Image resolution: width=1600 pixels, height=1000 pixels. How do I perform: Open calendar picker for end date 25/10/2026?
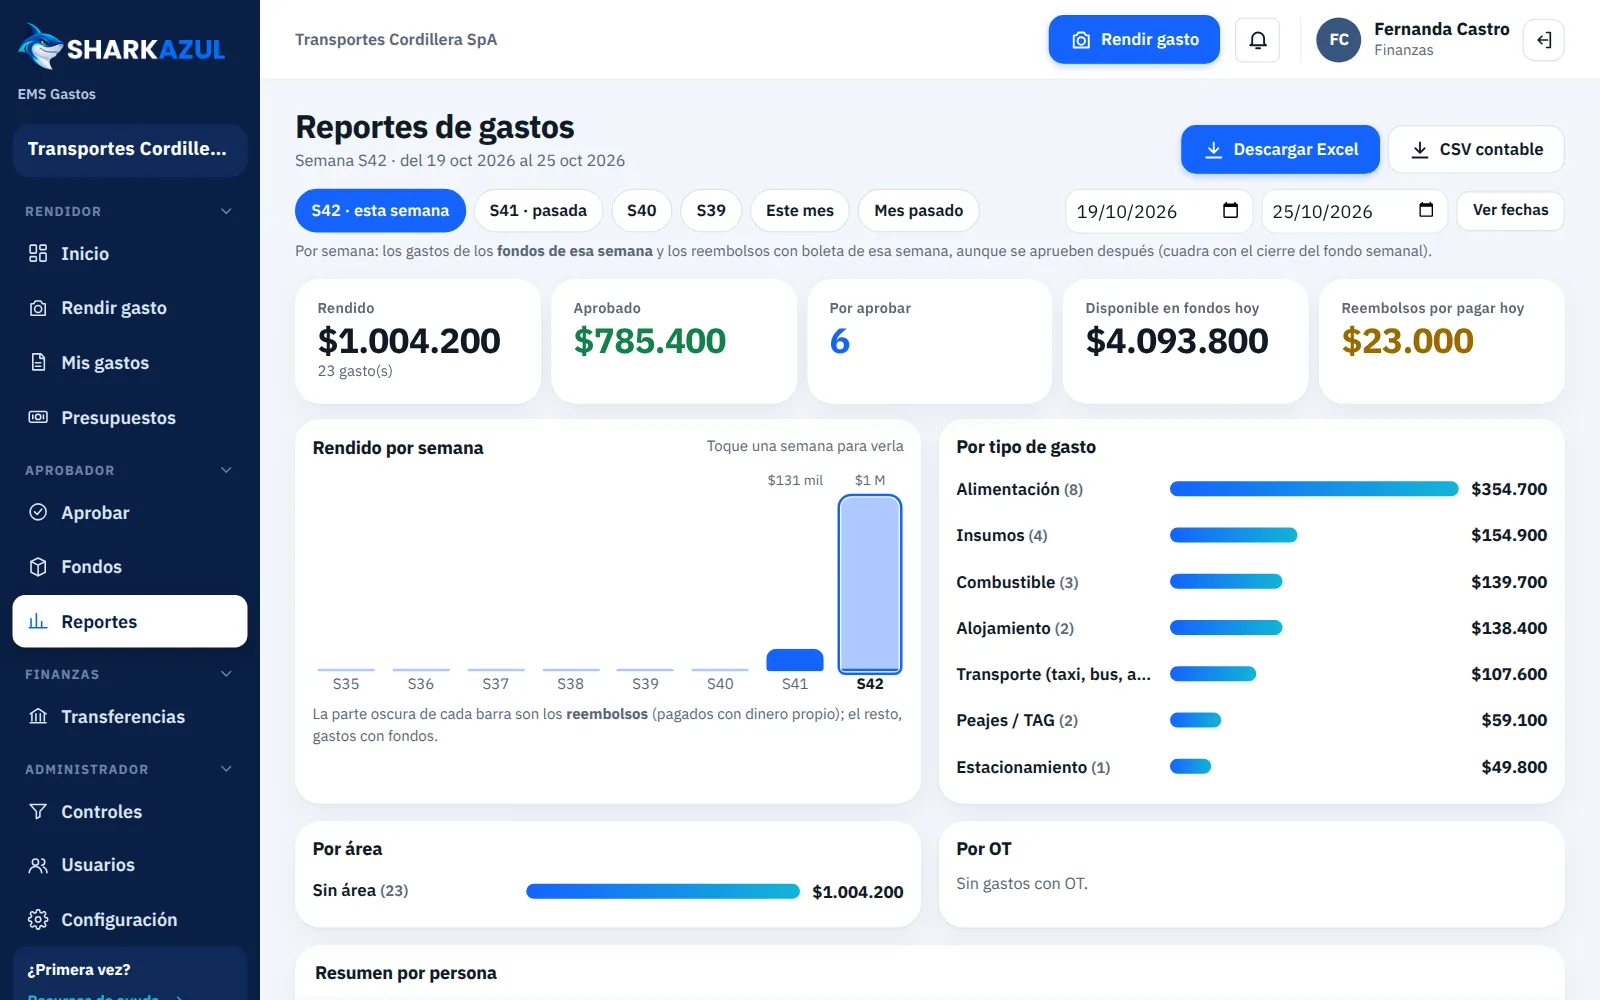[1426, 210]
